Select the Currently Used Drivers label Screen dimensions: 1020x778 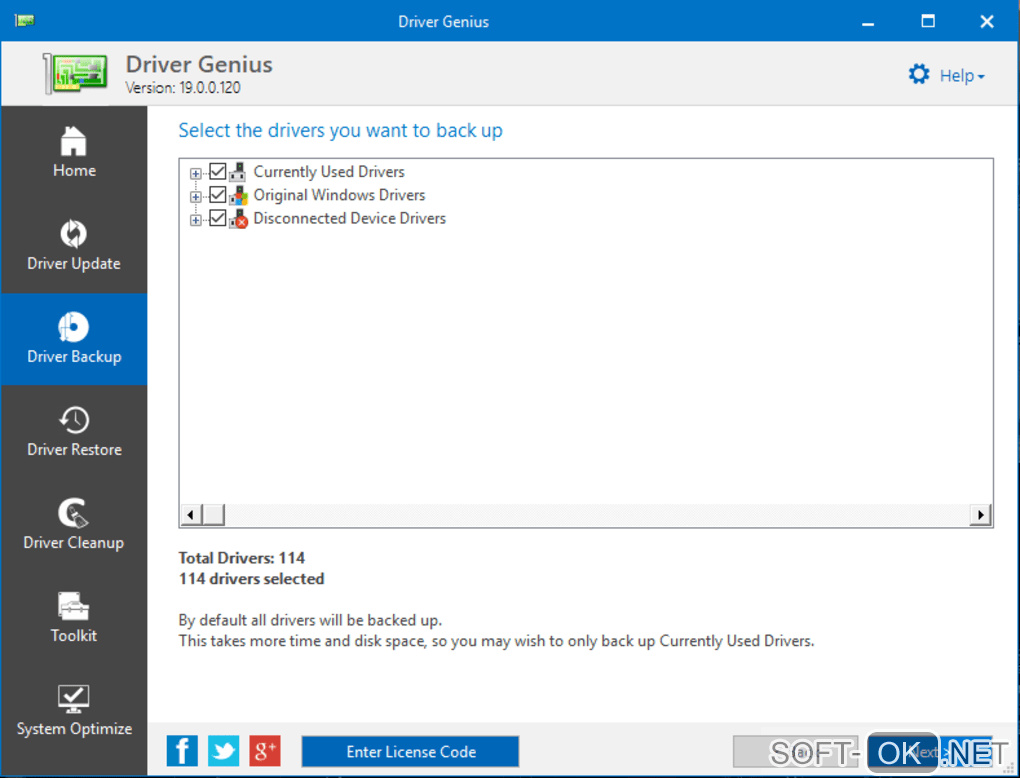(x=329, y=172)
